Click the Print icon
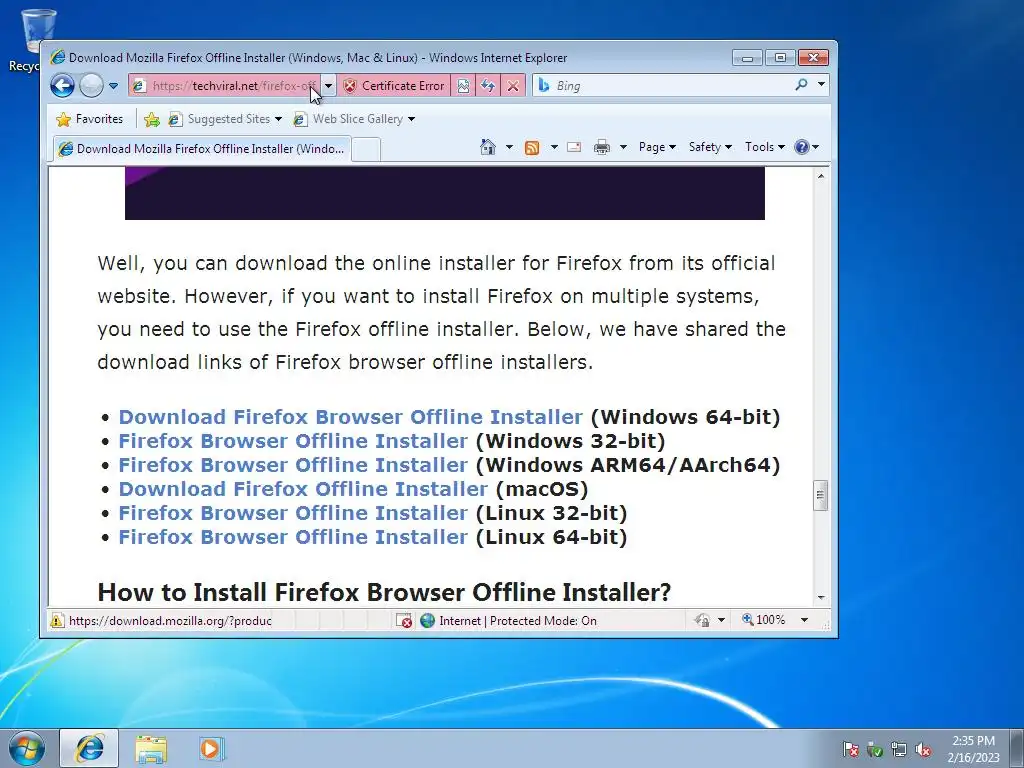This screenshot has width=1024, height=768. tap(601, 148)
